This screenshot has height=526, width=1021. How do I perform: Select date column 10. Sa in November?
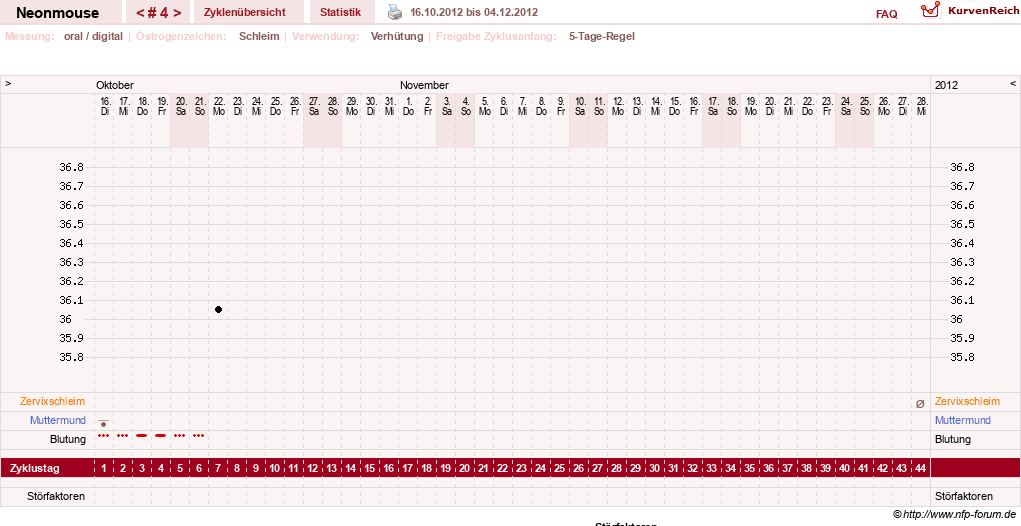tap(580, 106)
